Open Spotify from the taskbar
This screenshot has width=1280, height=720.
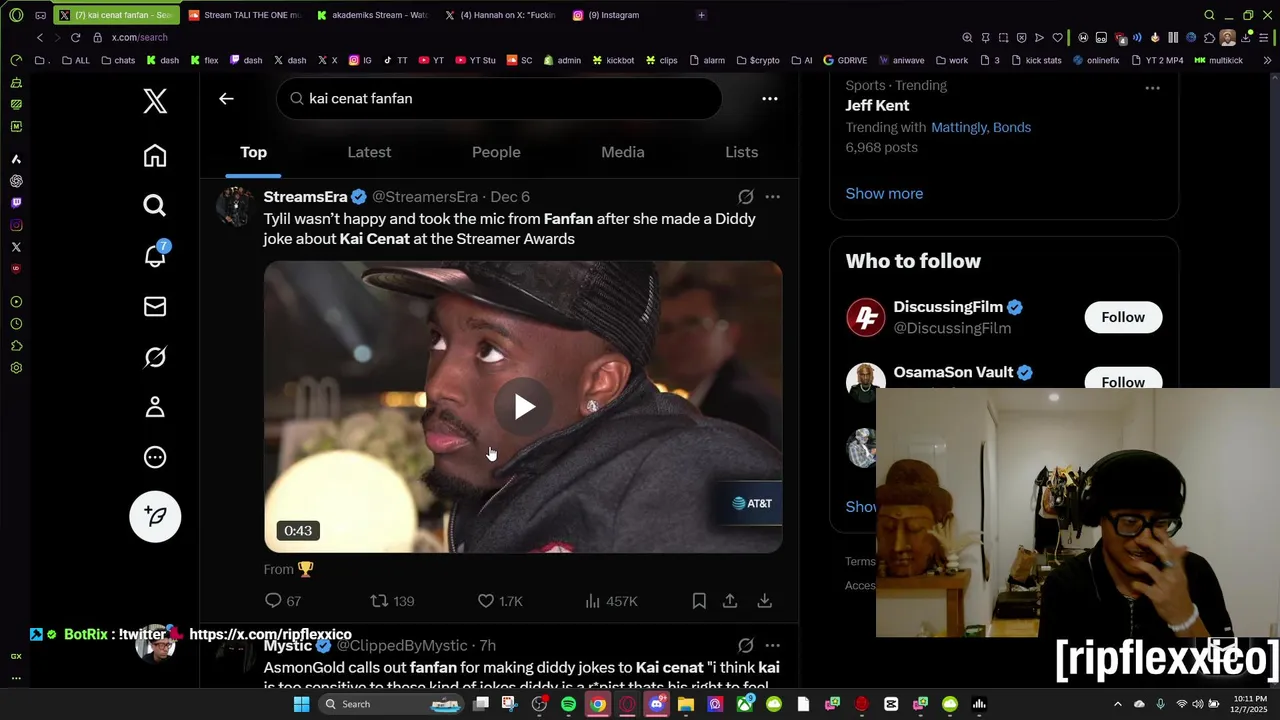click(568, 704)
